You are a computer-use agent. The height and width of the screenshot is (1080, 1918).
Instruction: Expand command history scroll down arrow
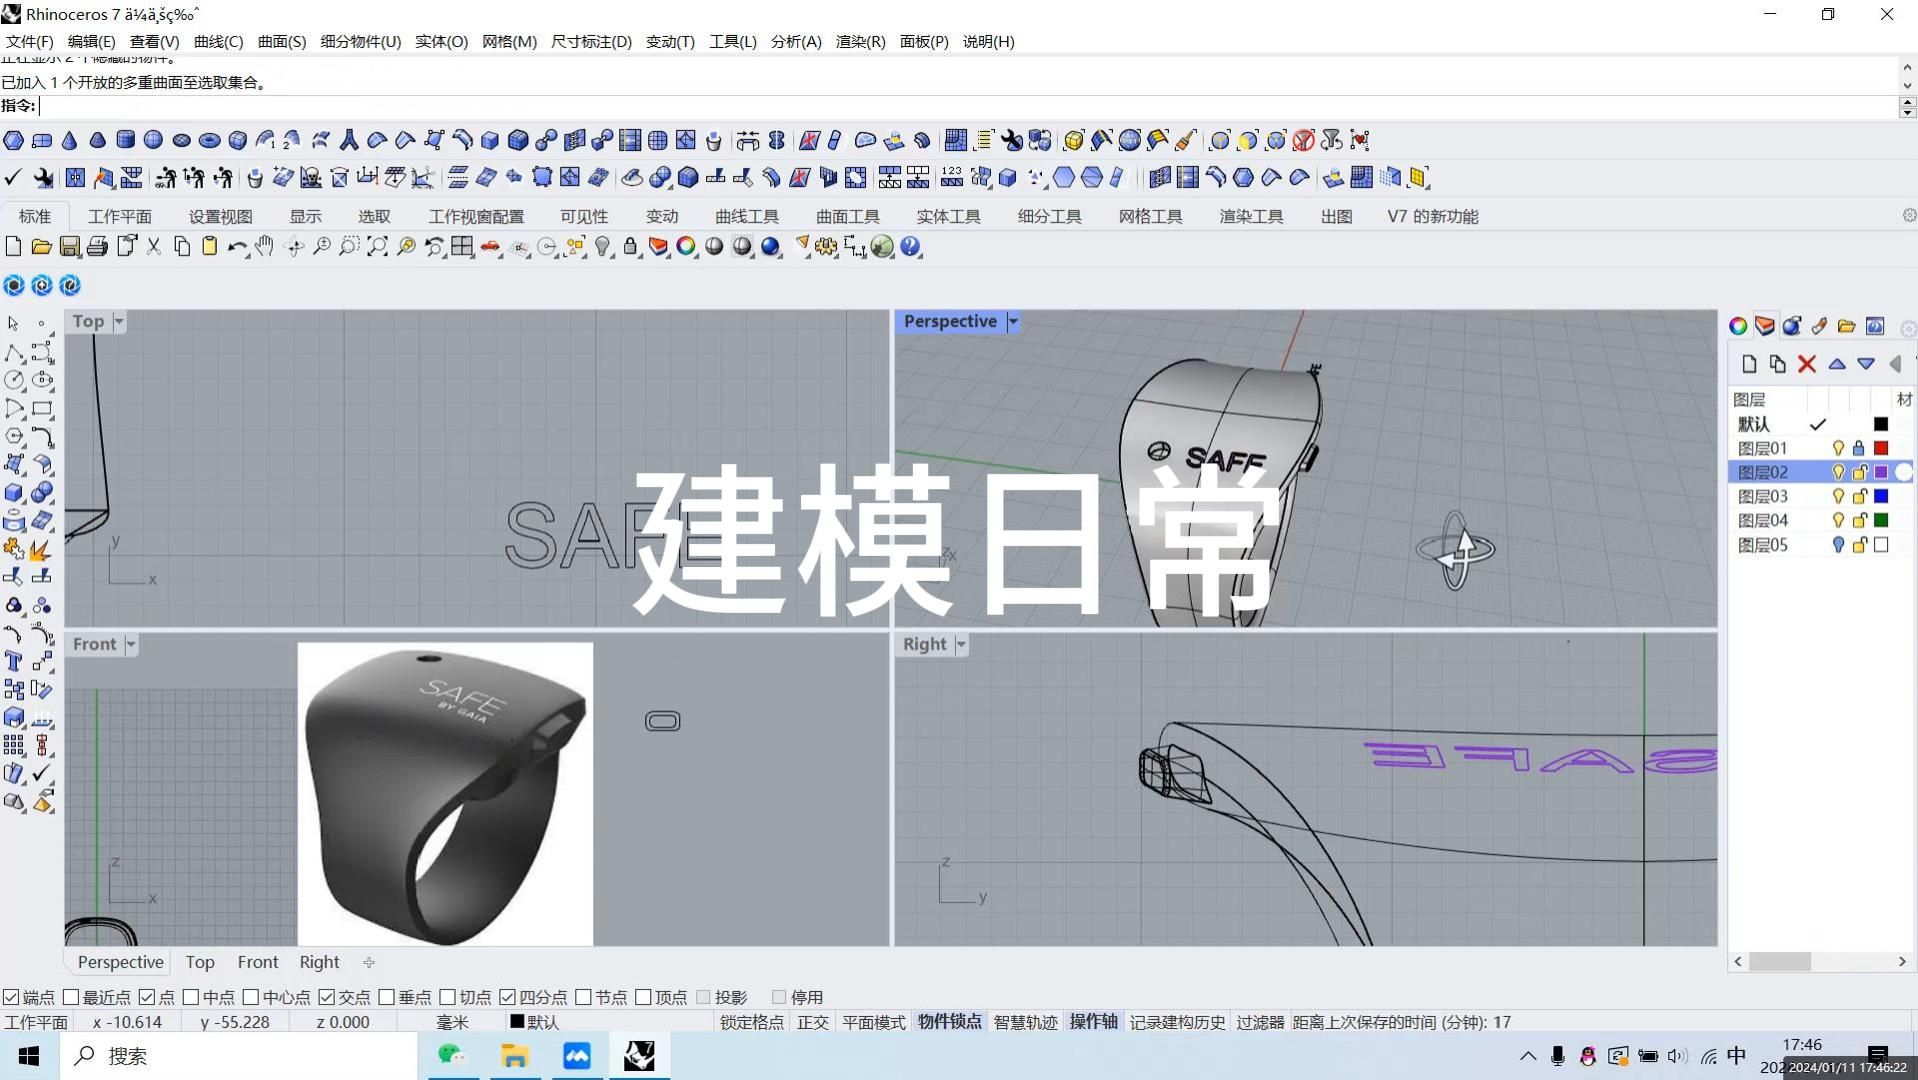pyautogui.click(x=1907, y=85)
